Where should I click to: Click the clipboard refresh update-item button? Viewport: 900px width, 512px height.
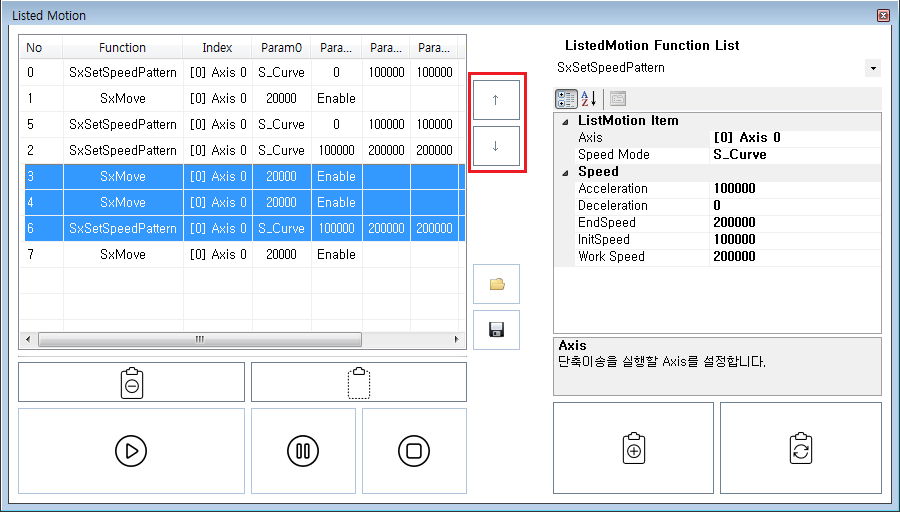point(800,448)
